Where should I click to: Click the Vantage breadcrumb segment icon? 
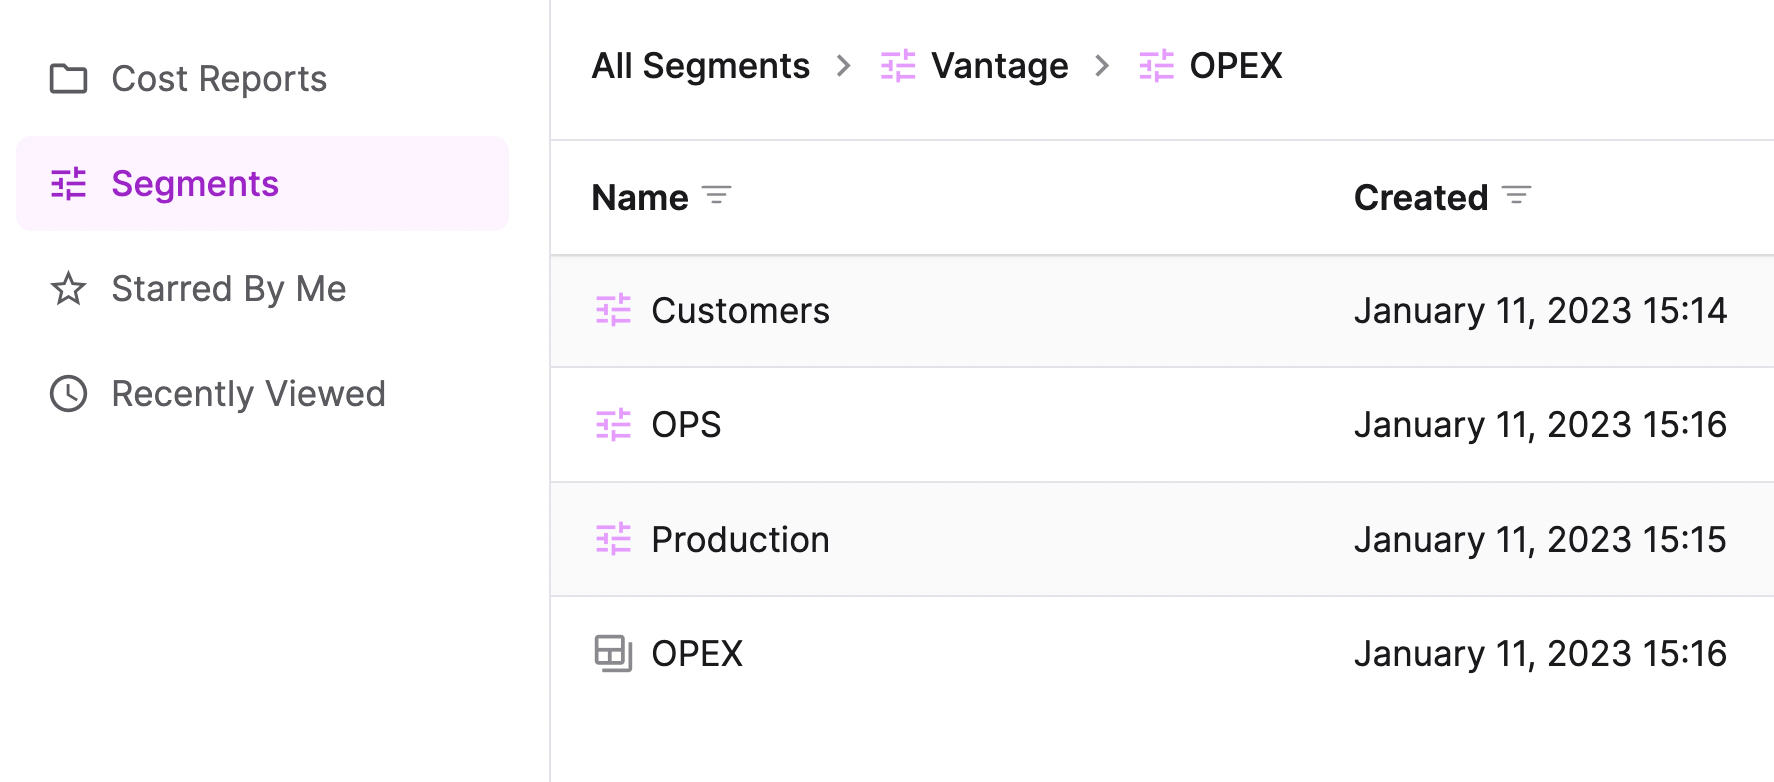pyautogui.click(x=897, y=66)
